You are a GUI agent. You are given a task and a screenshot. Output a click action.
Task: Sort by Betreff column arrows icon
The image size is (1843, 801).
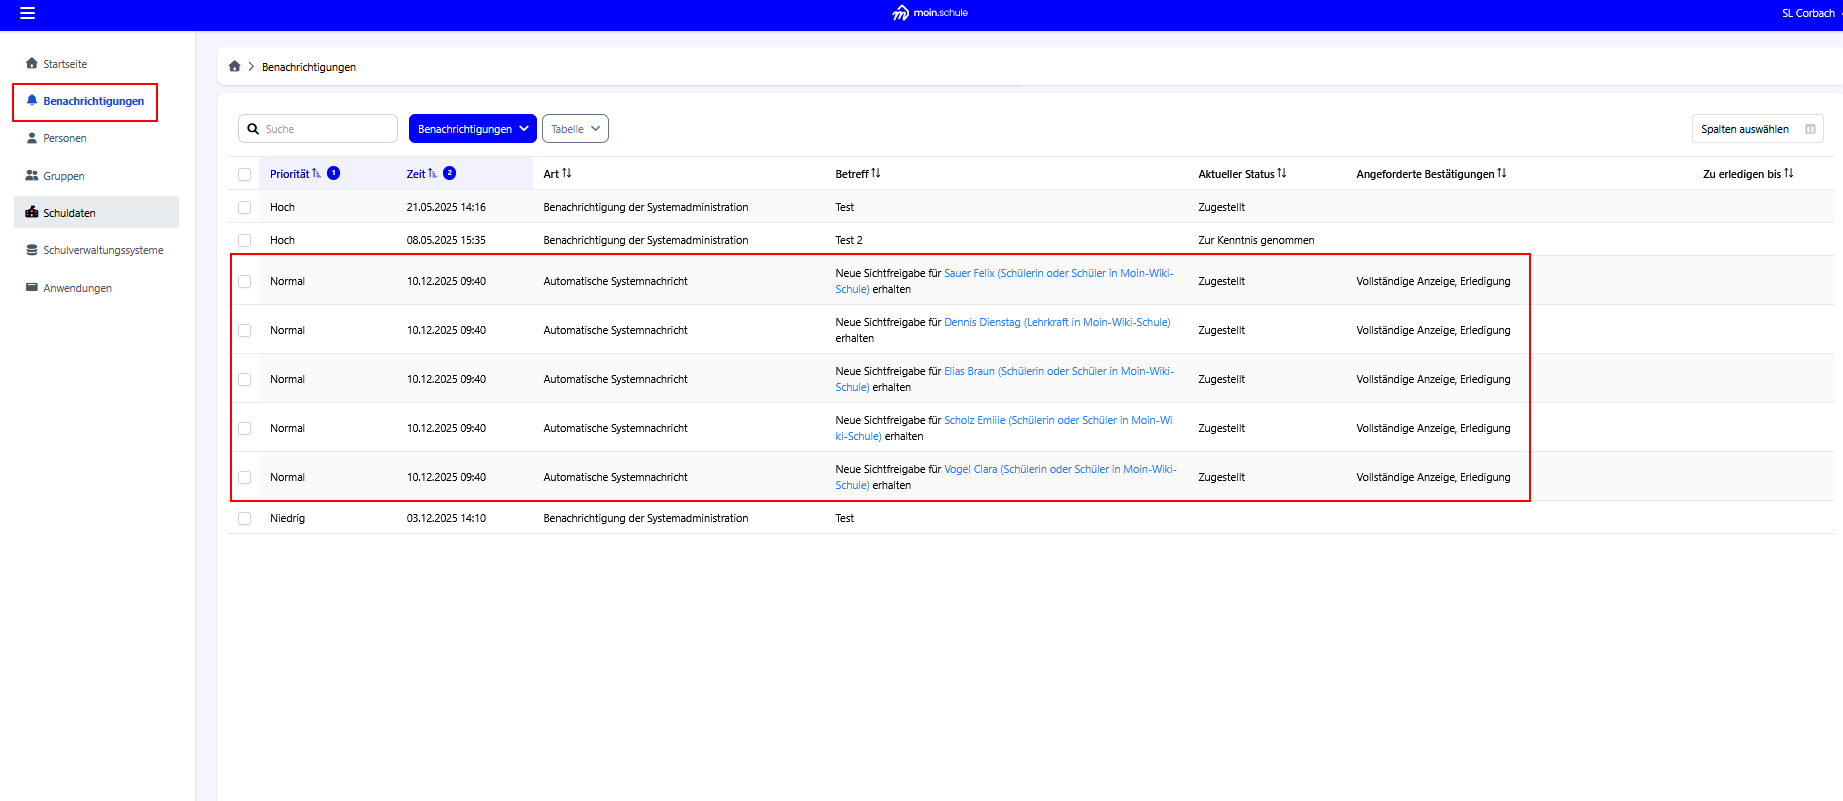tap(876, 174)
